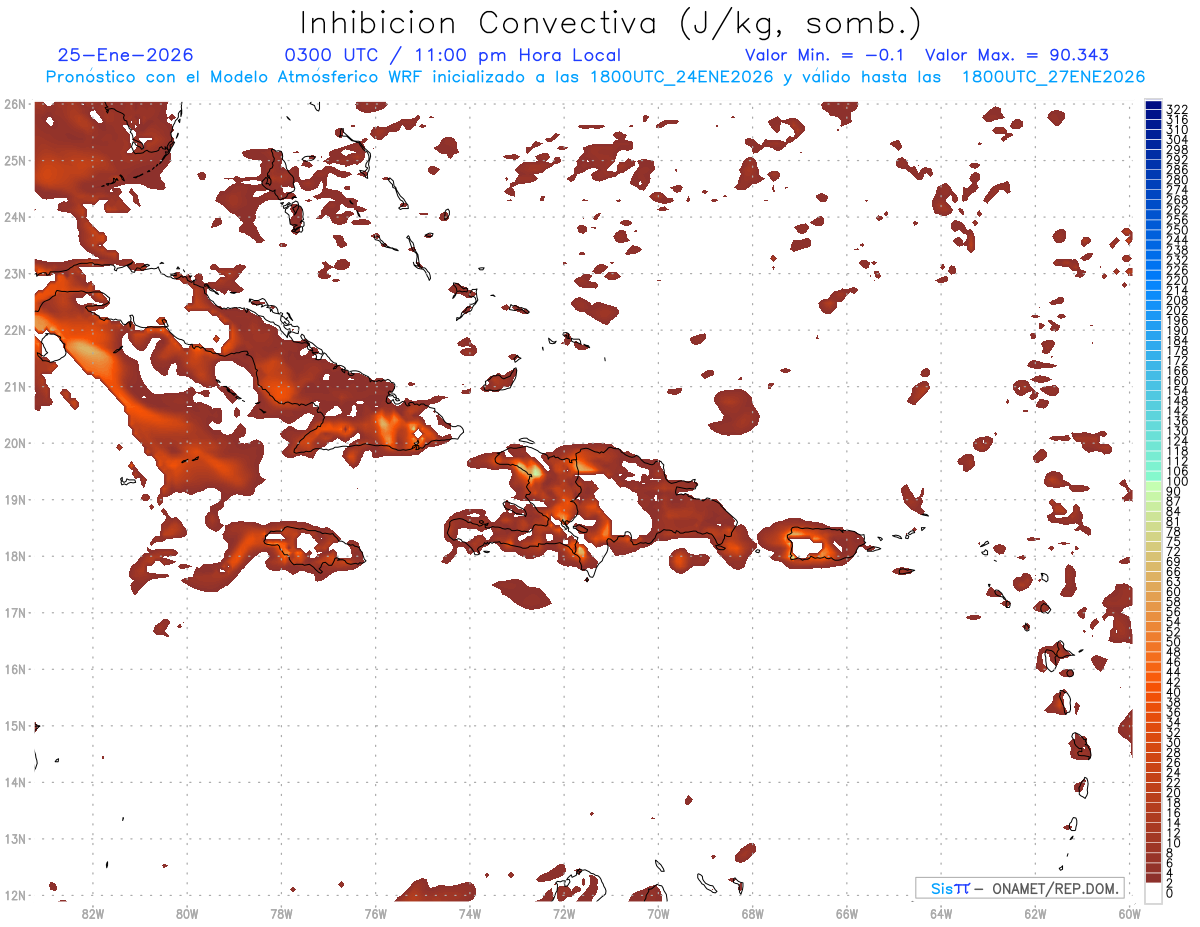
Task: Click the 62W longitude label
Action: pyautogui.click(x=1035, y=913)
